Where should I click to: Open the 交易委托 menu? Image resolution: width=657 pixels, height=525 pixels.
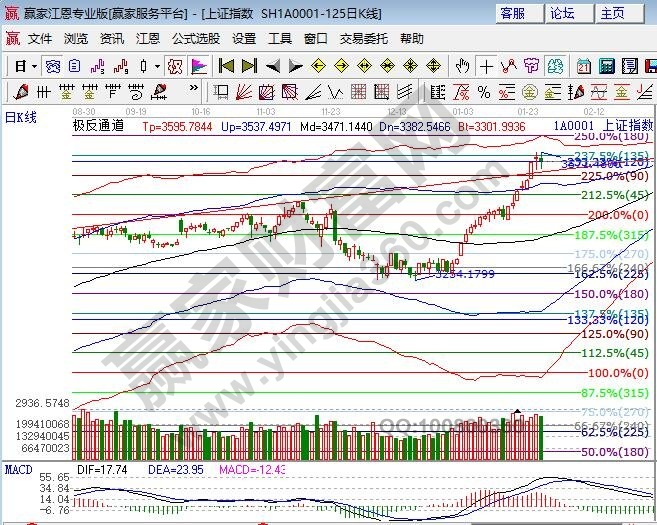(x=362, y=38)
